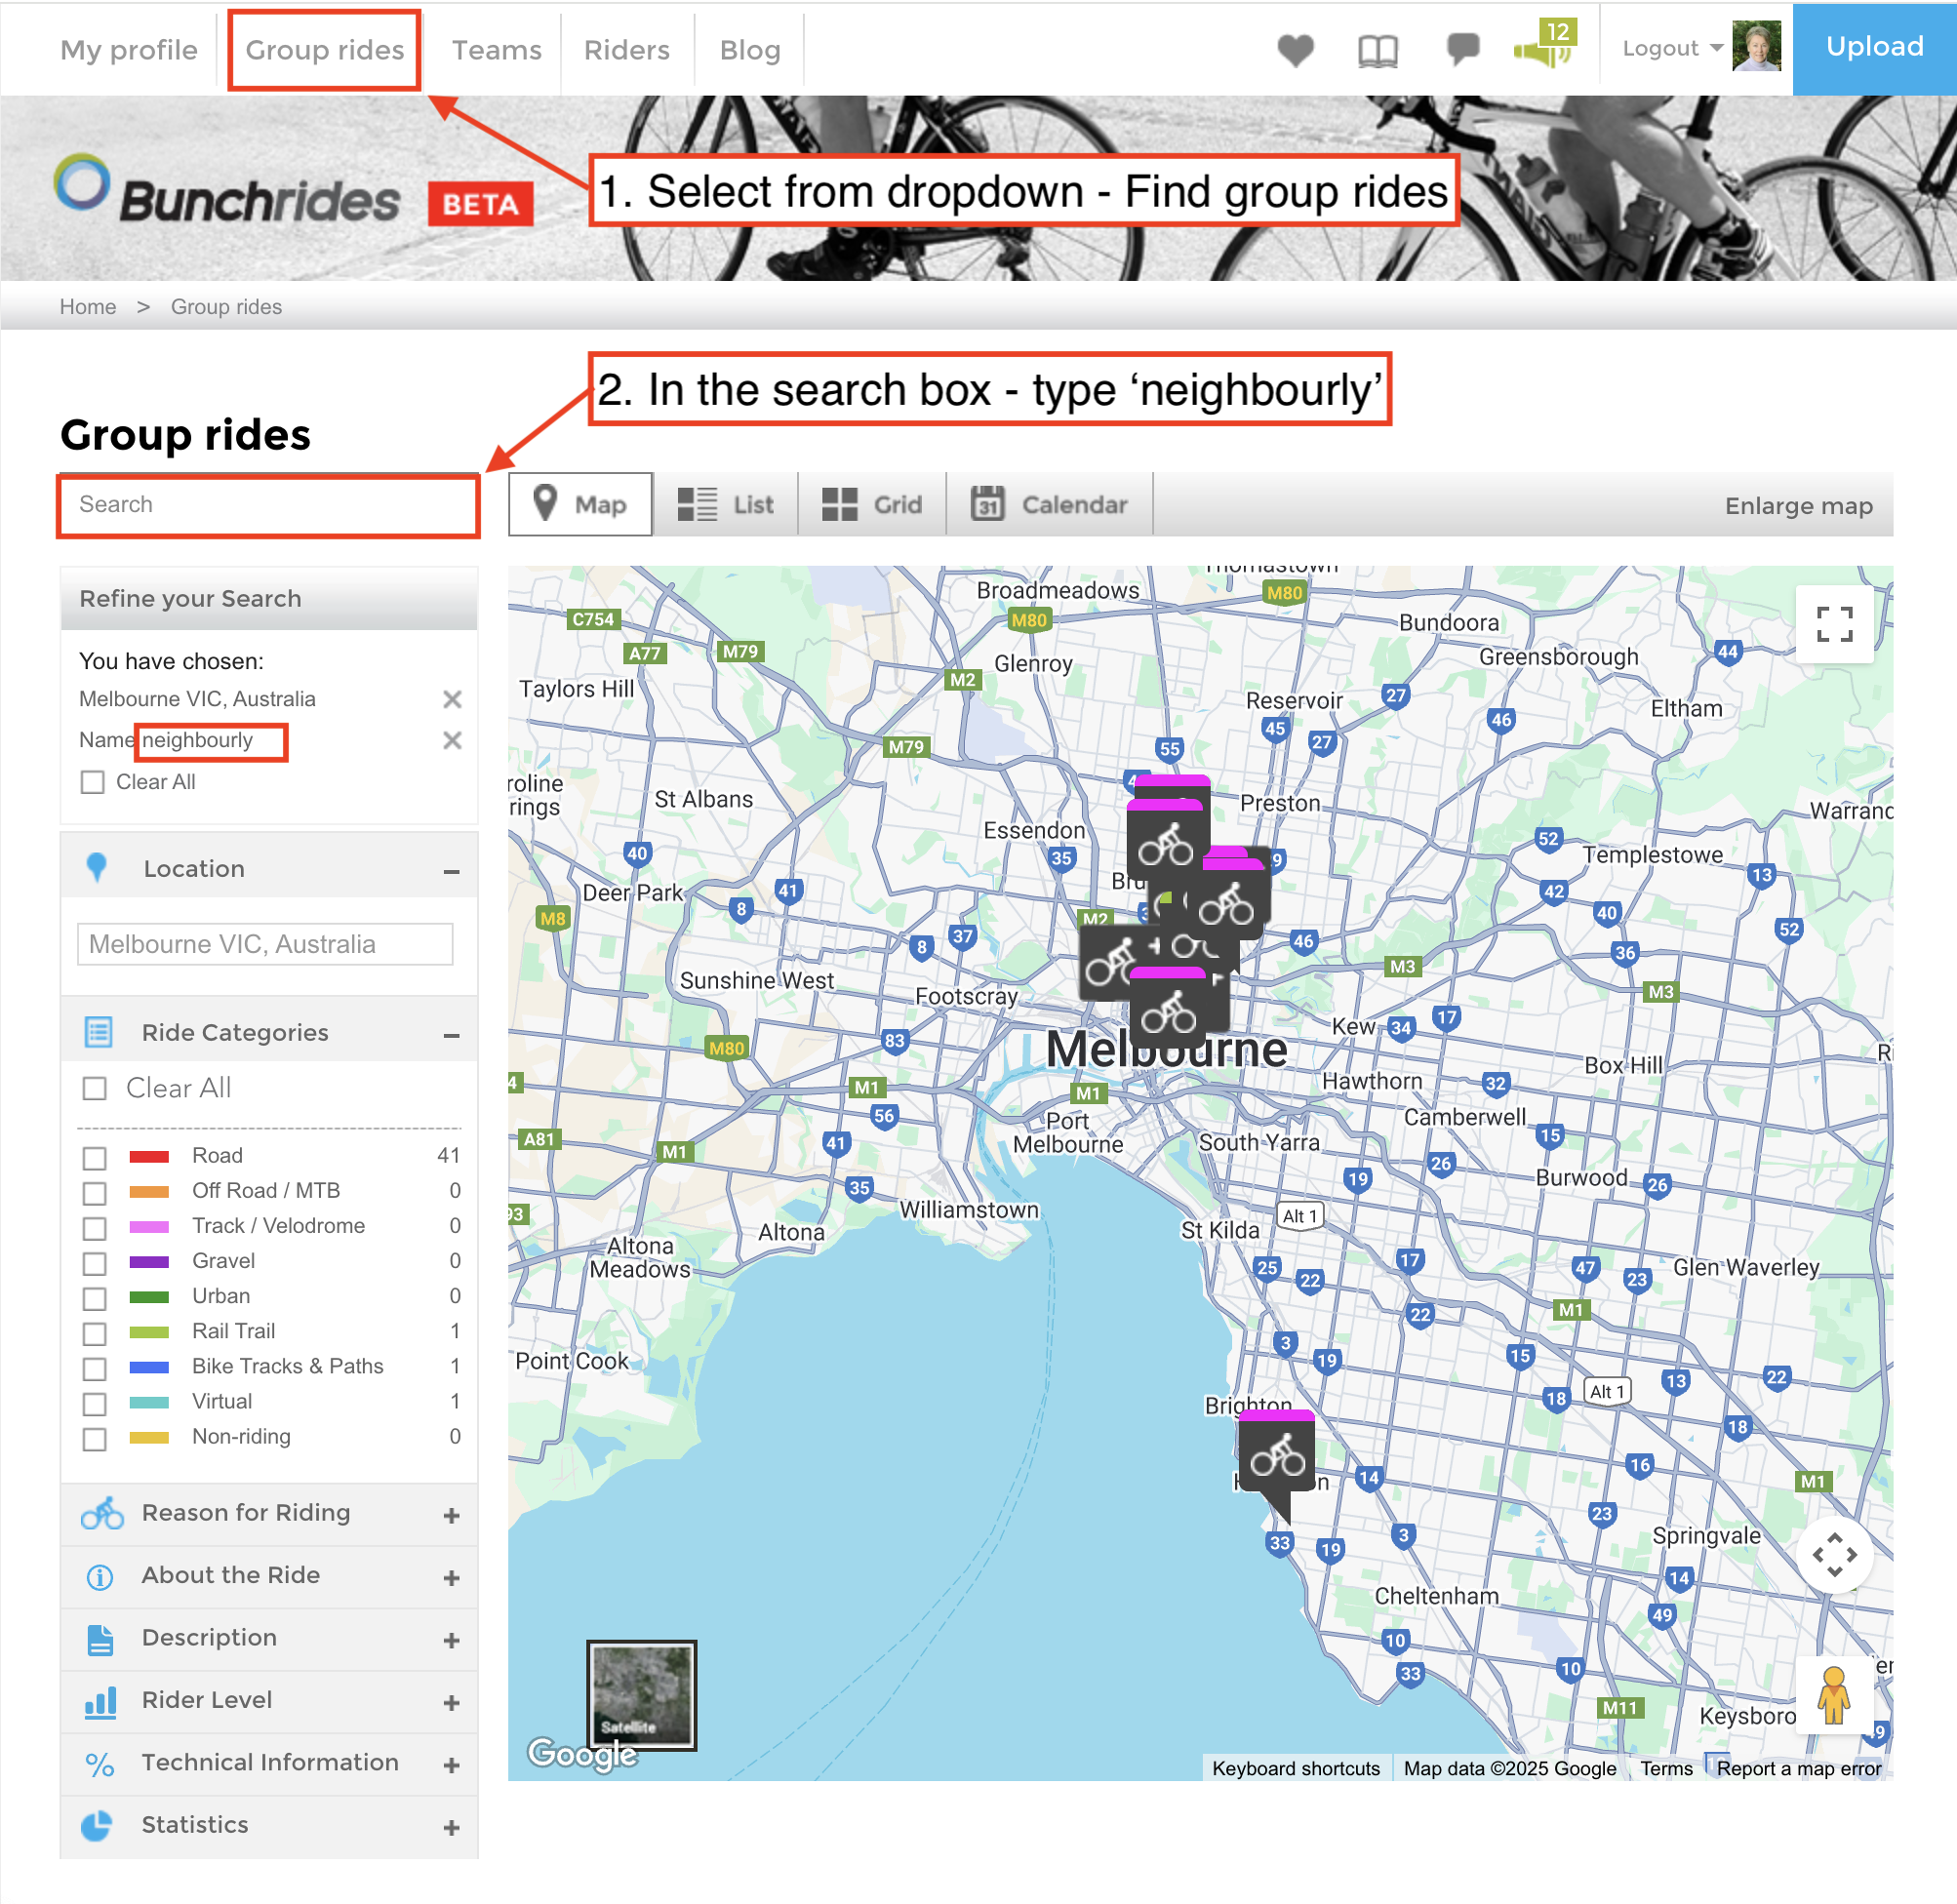Click the About the Ride info icon
This screenshot has height=1904, width=1957.
coord(99,1577)
